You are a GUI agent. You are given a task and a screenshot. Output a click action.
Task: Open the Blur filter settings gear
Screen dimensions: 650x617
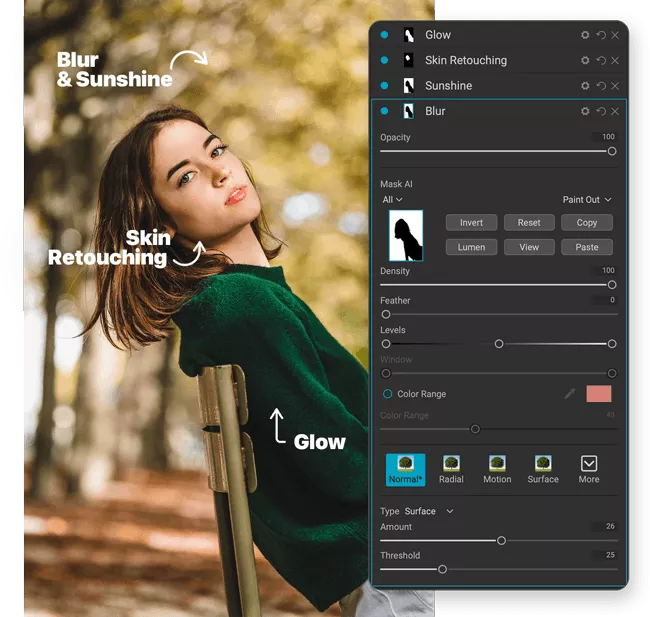click(x=585, y=111)
